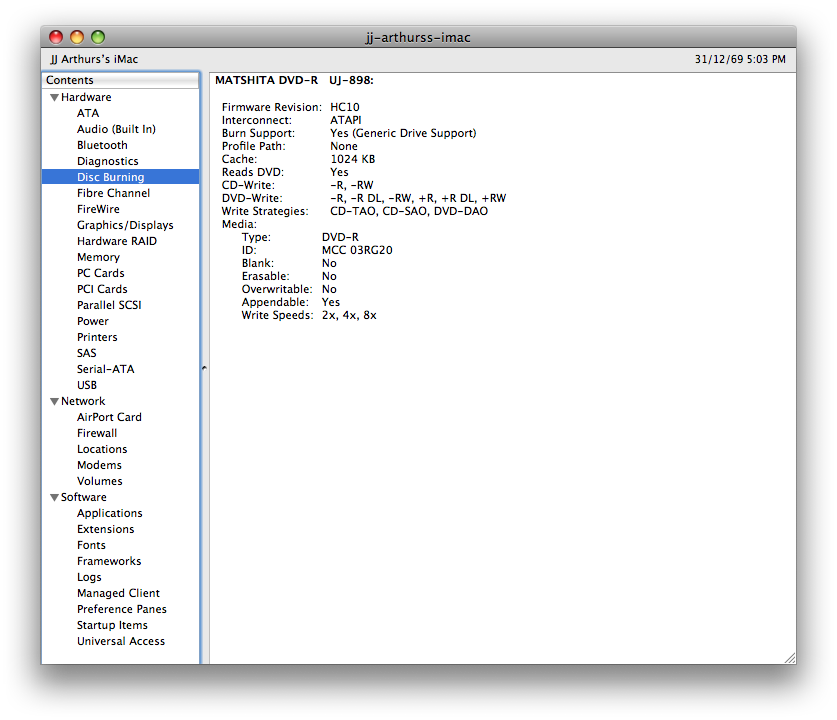
Task: Click the 31/12/69 5:03 PM timestamp
Action: pyautogui.click(x=740, y=59)
